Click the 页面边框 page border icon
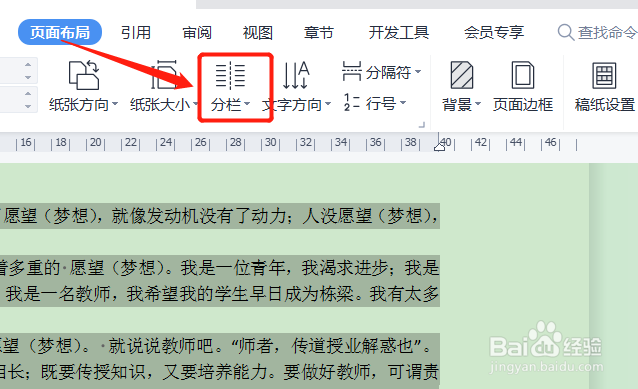Image resolution: width=638 pixels, height=389 pixels. point(523,75)
